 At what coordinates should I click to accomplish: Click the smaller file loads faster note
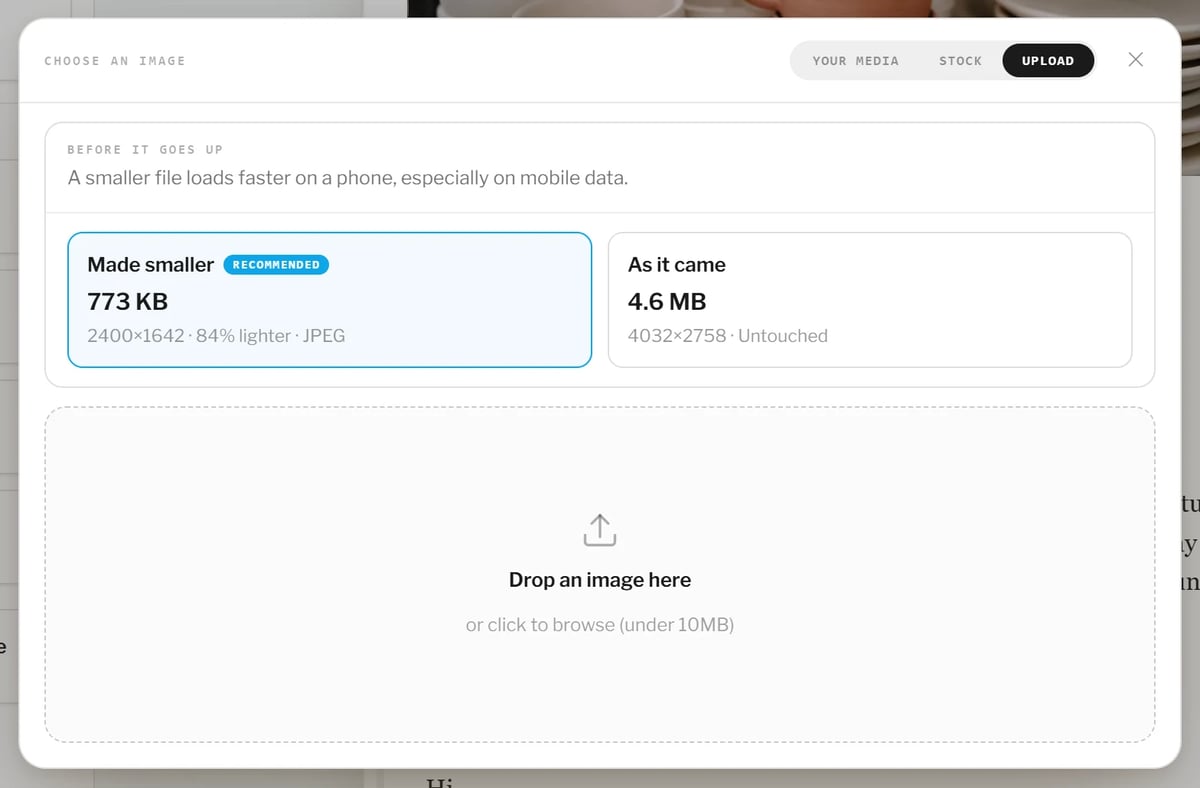click(348, 179)
